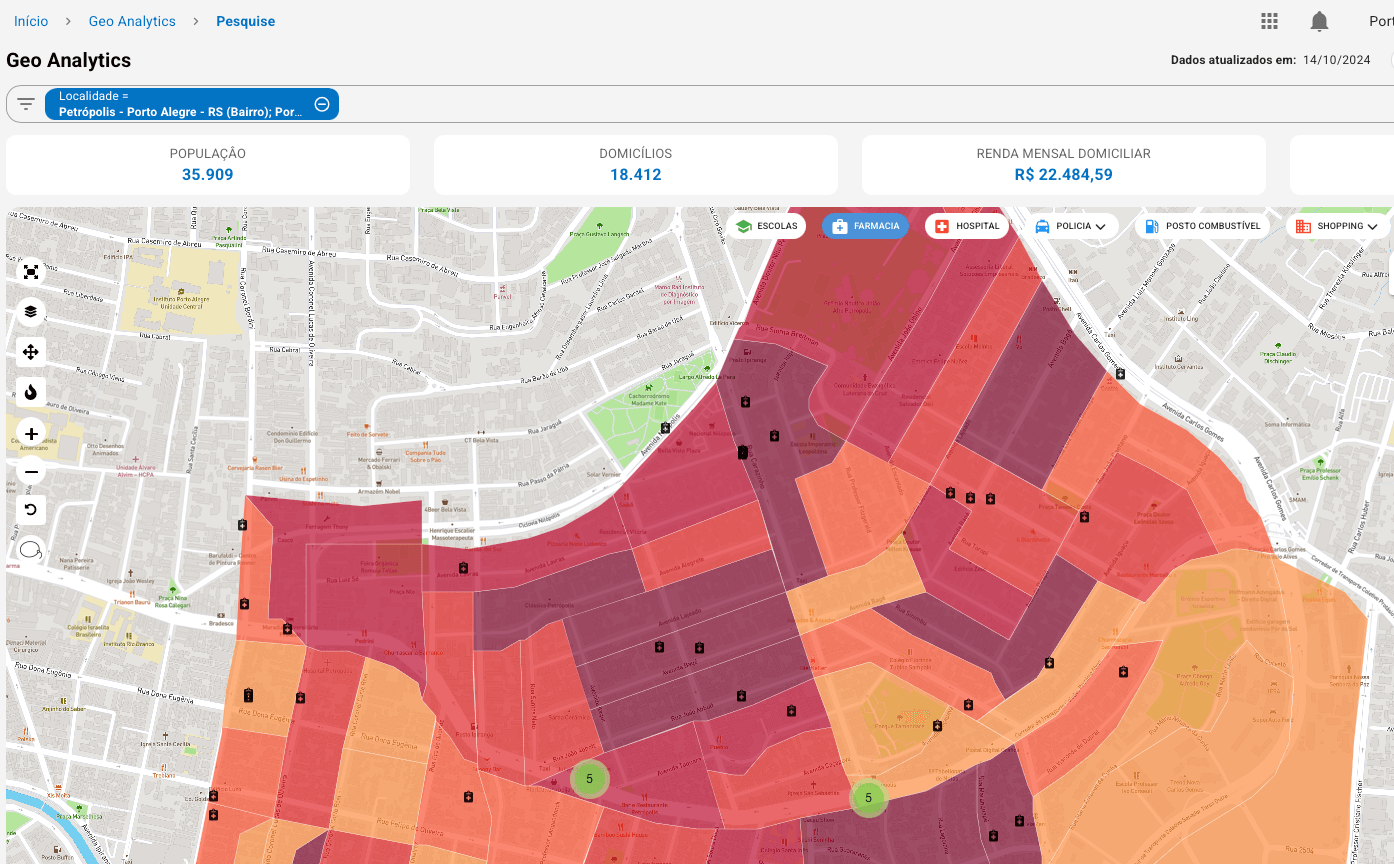
Task: Expand the Shopping dropdown chip
Action: pyautogui.click(x=1338, y=226)
